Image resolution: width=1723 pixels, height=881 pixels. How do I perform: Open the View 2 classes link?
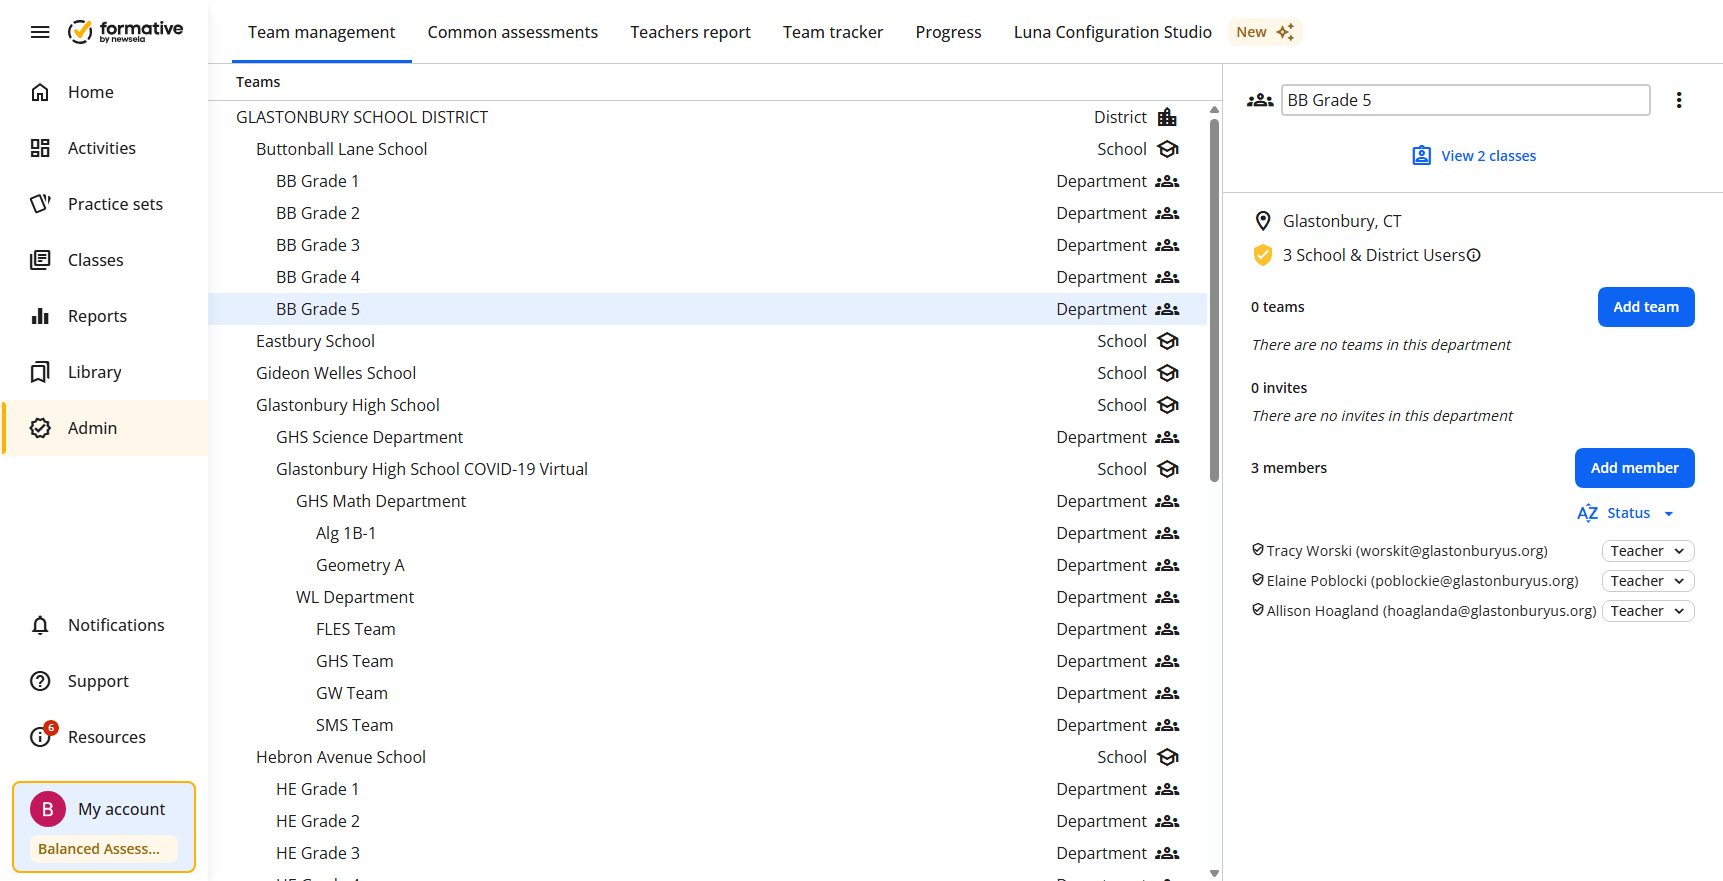point(1474,156)
